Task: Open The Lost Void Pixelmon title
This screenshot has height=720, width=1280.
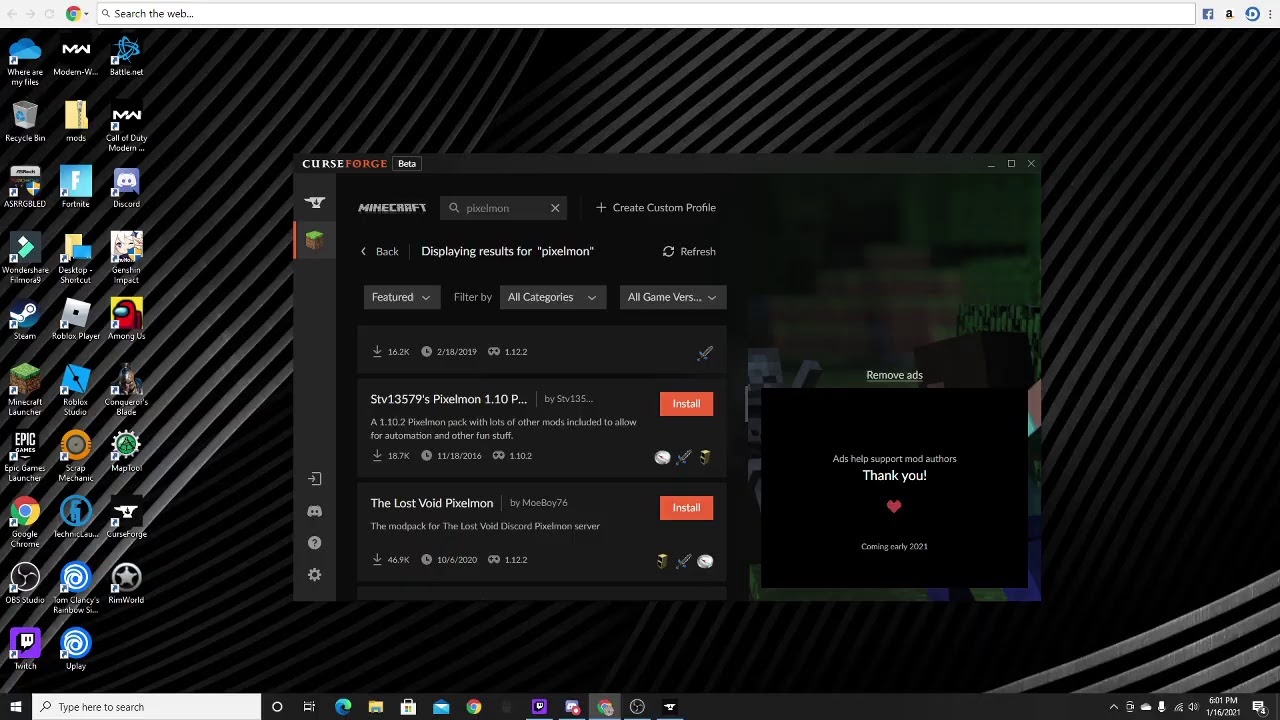Action: [432, 503]
